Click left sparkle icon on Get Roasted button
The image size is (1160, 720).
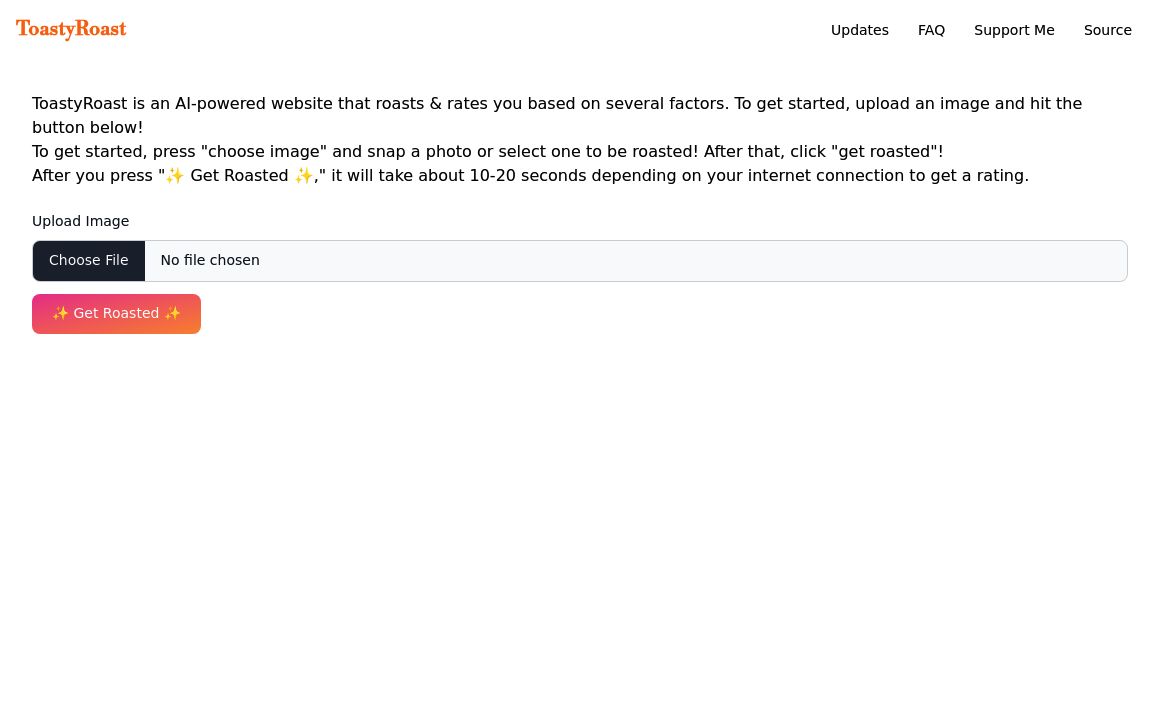tap(60, 314)
